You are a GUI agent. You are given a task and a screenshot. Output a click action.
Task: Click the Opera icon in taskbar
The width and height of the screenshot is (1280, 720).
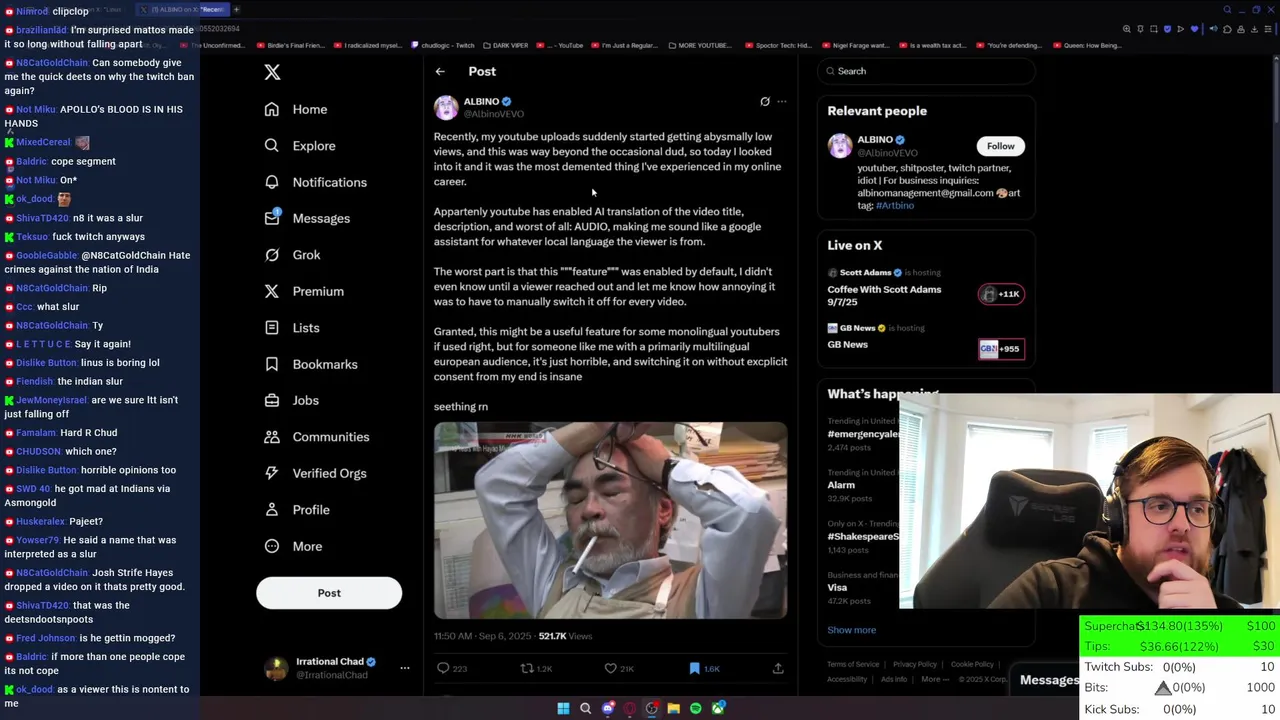click(630, 708)
